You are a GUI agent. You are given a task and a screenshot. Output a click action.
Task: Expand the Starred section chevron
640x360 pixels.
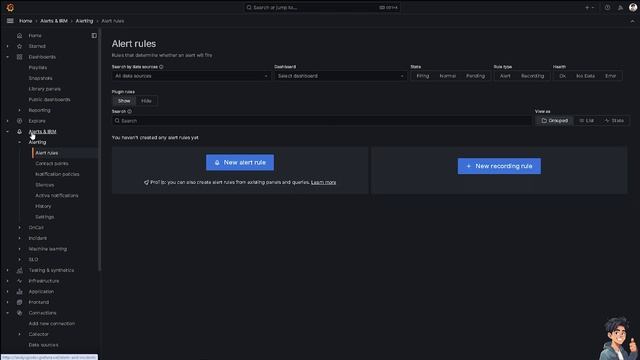7,46
